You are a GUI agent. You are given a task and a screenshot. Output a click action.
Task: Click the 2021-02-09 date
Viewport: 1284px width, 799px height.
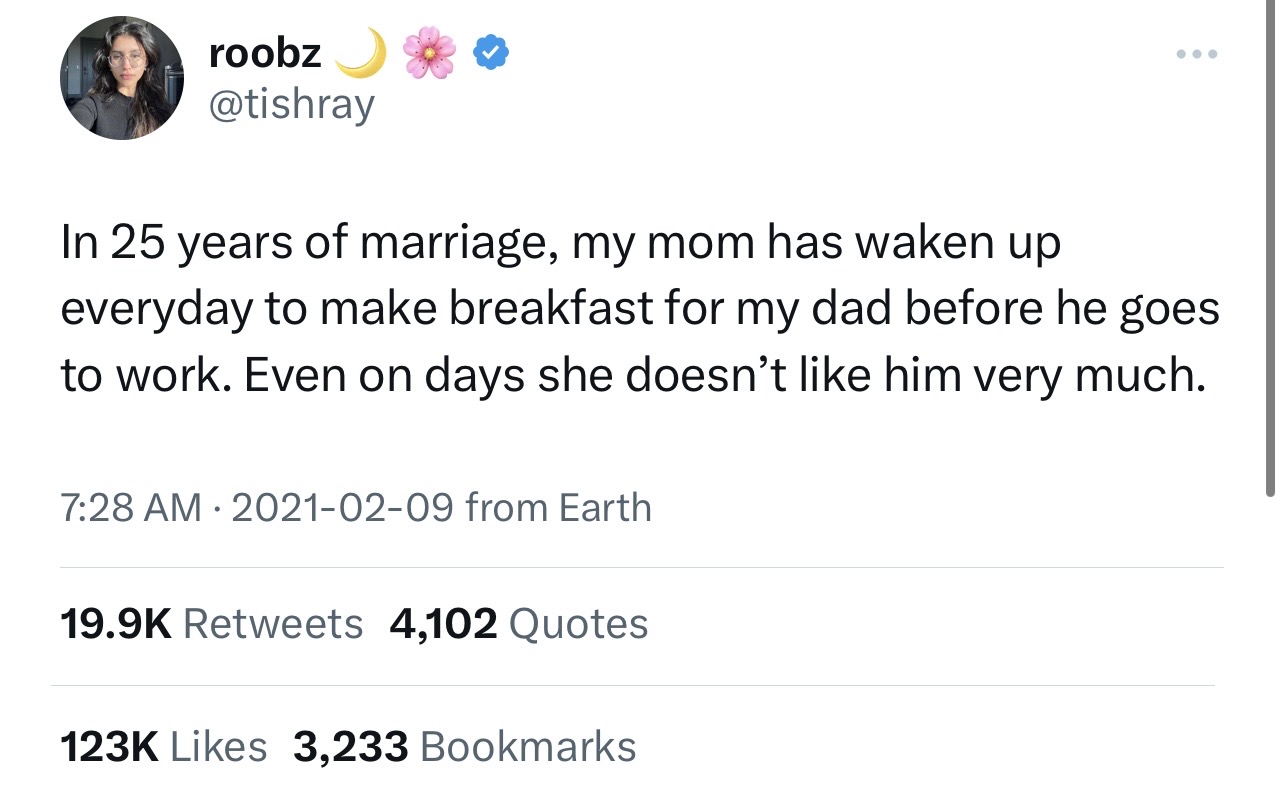coord(342,508)
